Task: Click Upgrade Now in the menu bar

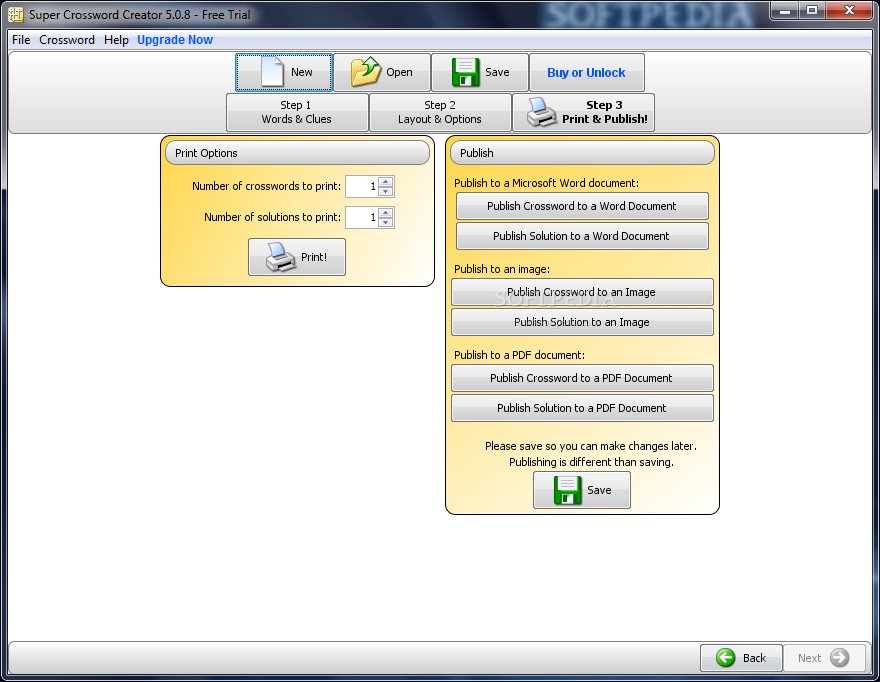Action: pos(175,40)
